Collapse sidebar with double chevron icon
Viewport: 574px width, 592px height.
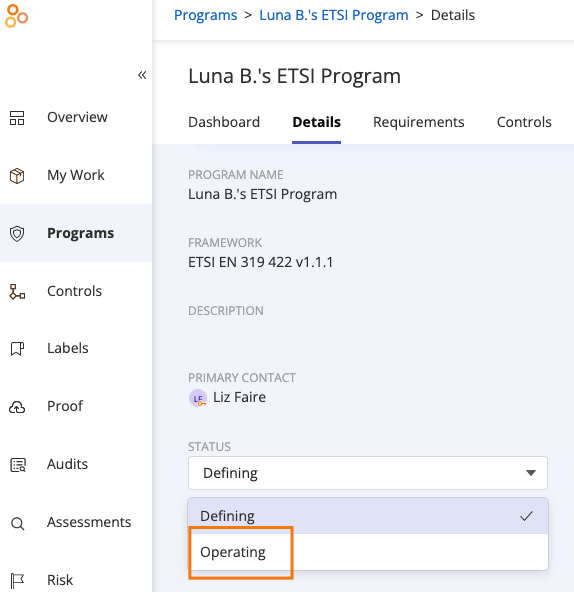(x=142, y=75)
